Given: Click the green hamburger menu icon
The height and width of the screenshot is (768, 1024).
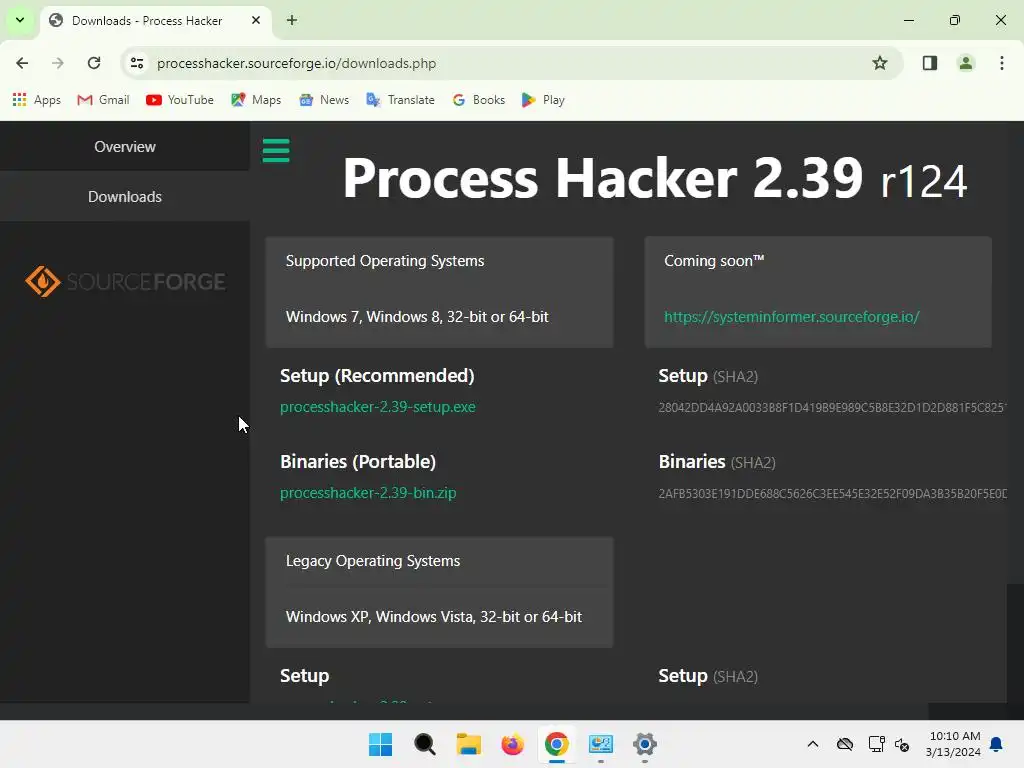Looking at the screenshot, I should 276,150.
